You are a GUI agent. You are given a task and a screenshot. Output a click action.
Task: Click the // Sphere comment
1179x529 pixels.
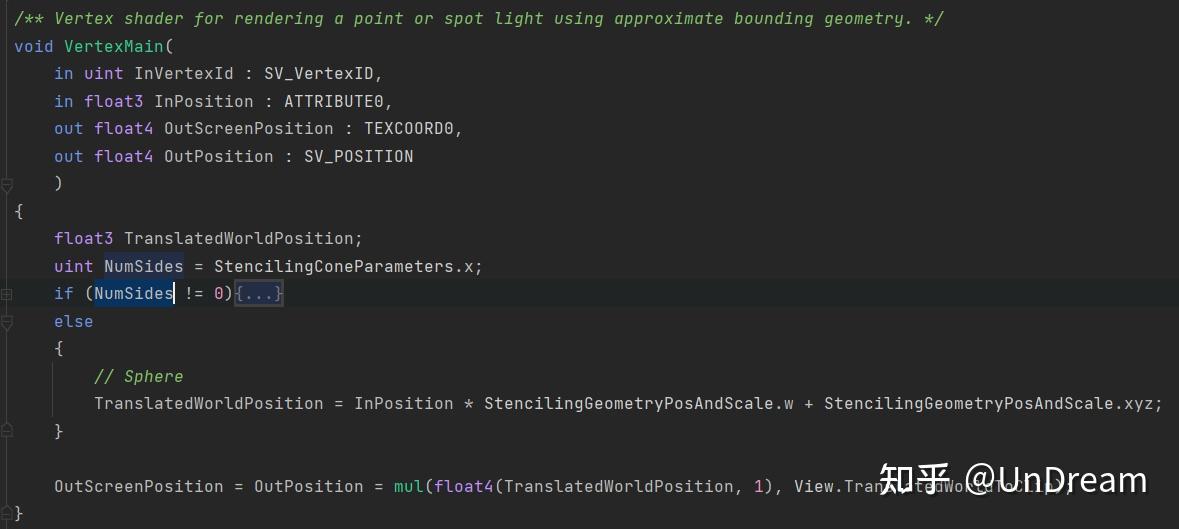click(x=138, y=377)
